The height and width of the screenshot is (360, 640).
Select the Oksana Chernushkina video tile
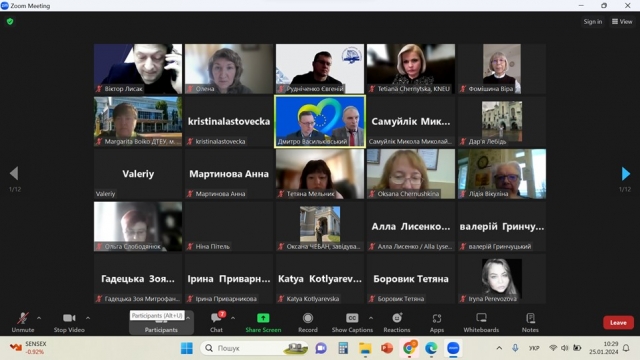click(x=411, y=174)
